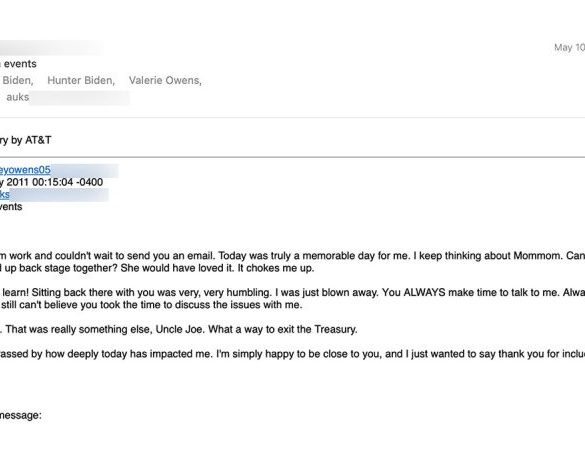
Task: Select the Hunter Biden recipient
Action: tap(81, 80)
